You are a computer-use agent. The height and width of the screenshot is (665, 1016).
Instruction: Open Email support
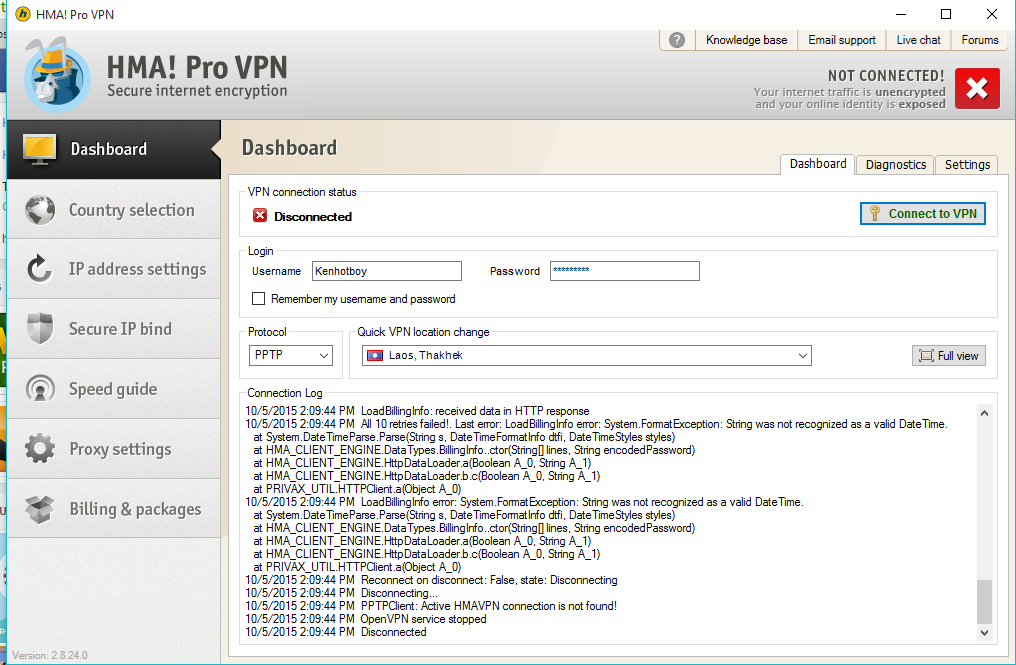[842, 40]
